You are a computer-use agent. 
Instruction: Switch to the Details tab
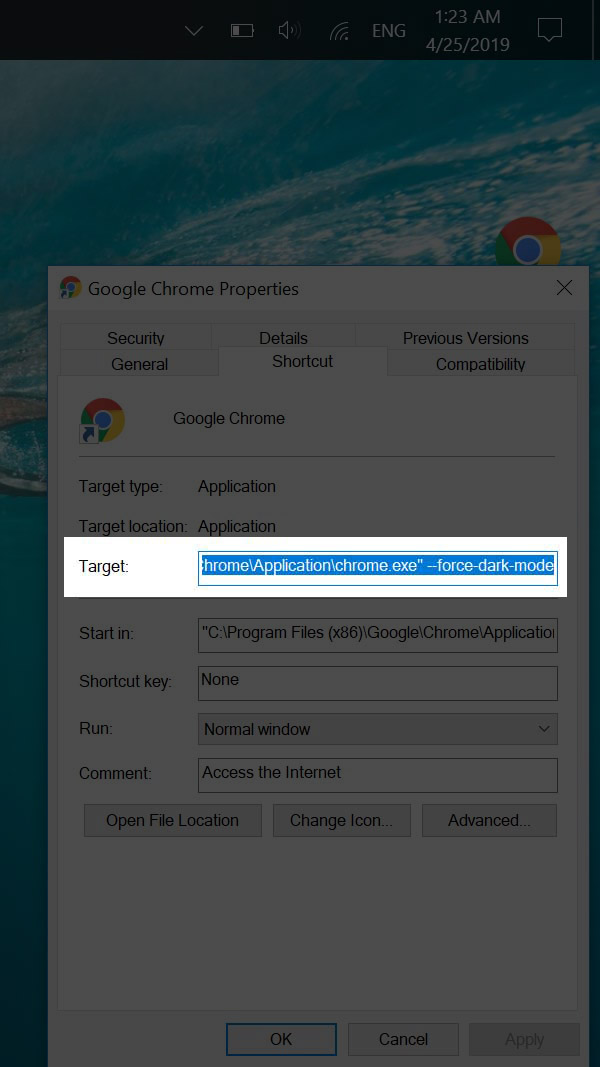pos(283,338)
